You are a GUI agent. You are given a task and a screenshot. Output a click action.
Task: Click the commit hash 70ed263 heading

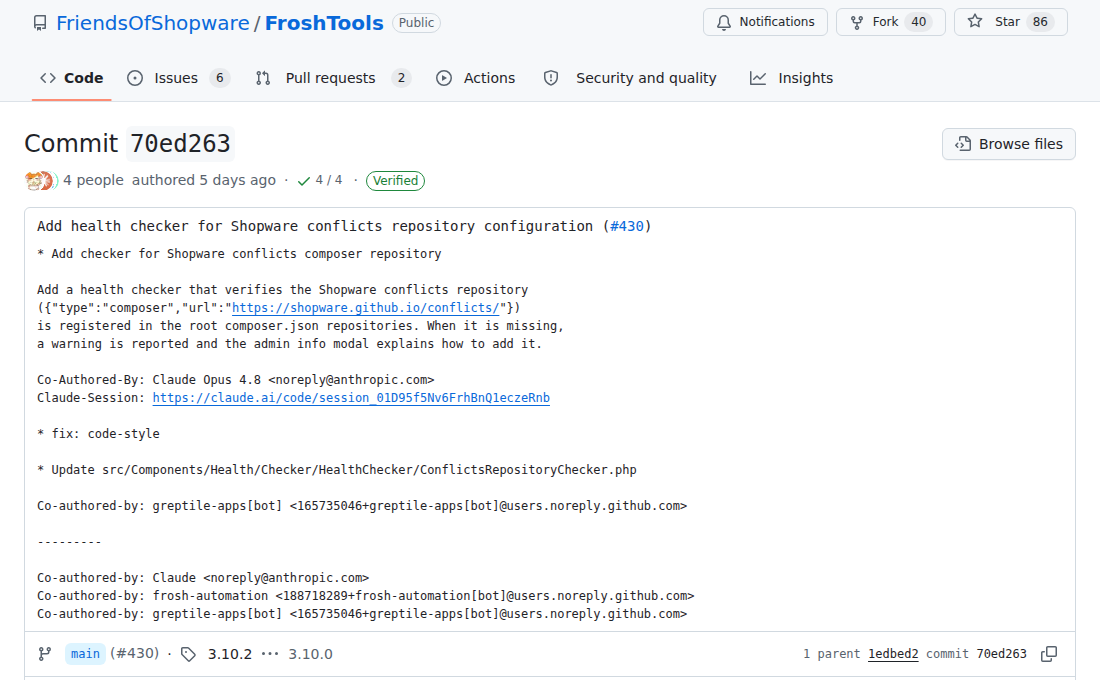click(180, 144)
